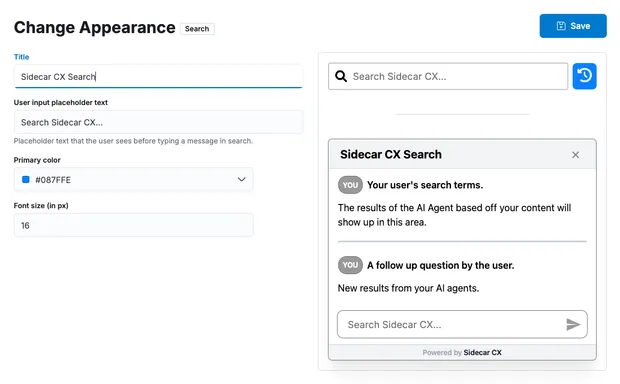Expand primary color chevron arrow

241,179
